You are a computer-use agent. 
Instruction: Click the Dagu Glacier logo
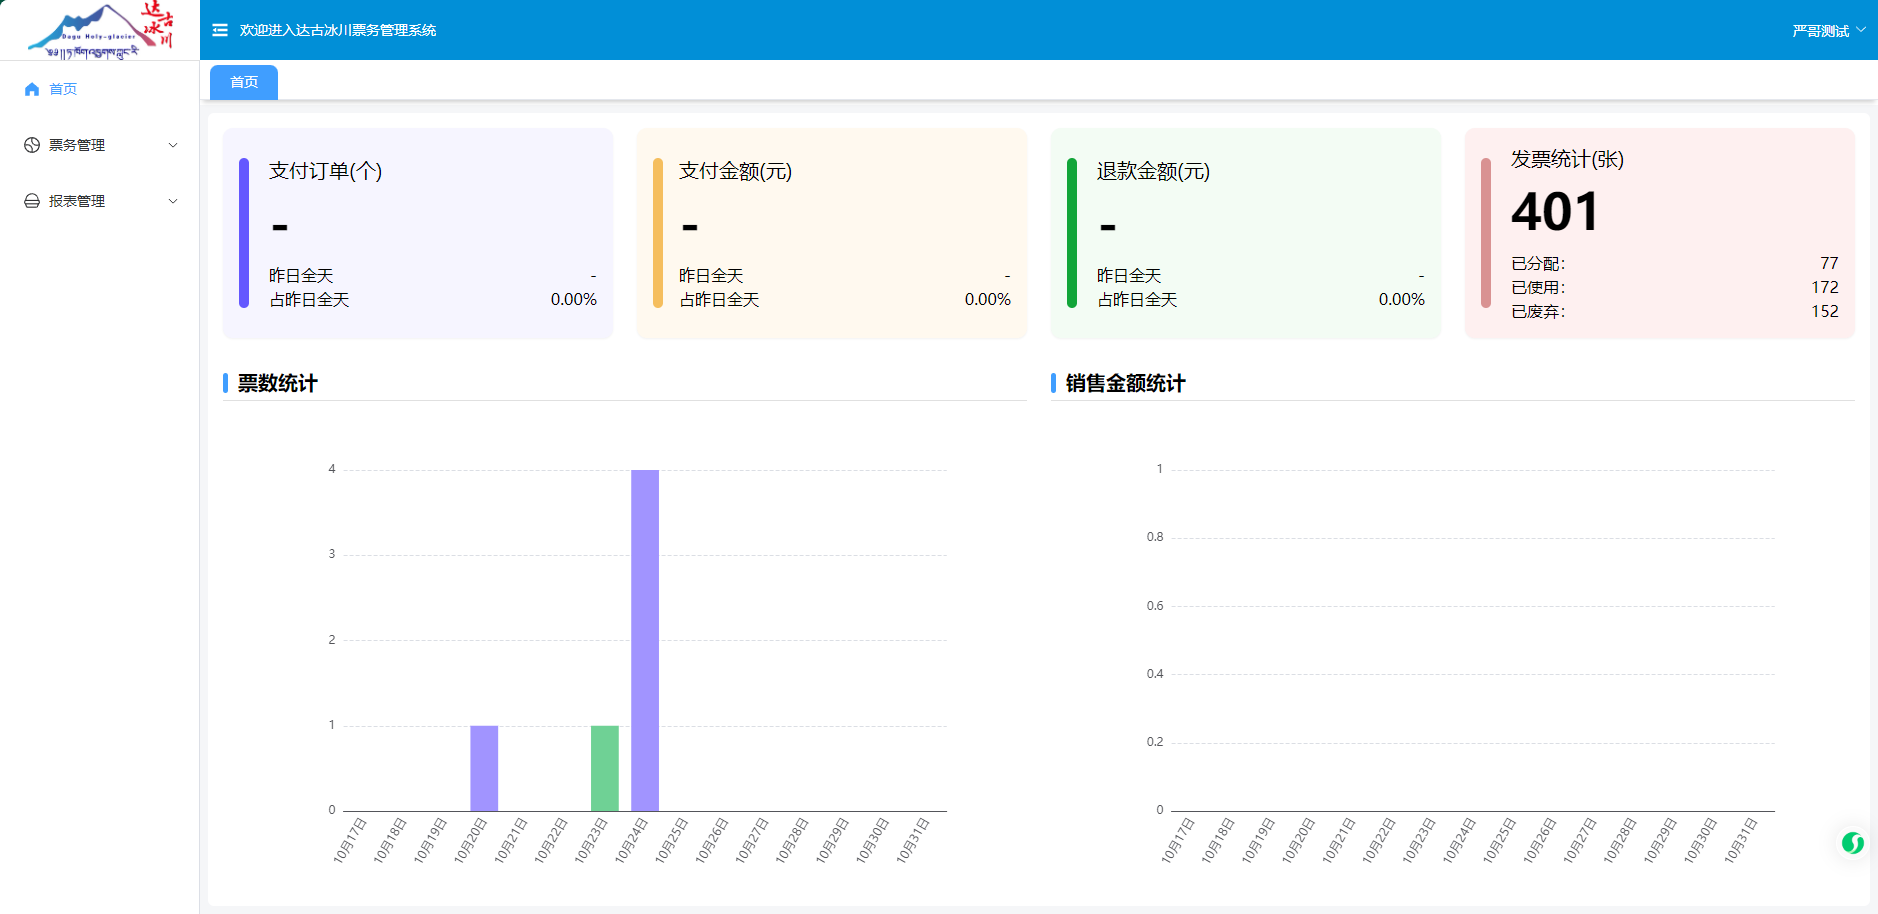click(x=100, y=30)
